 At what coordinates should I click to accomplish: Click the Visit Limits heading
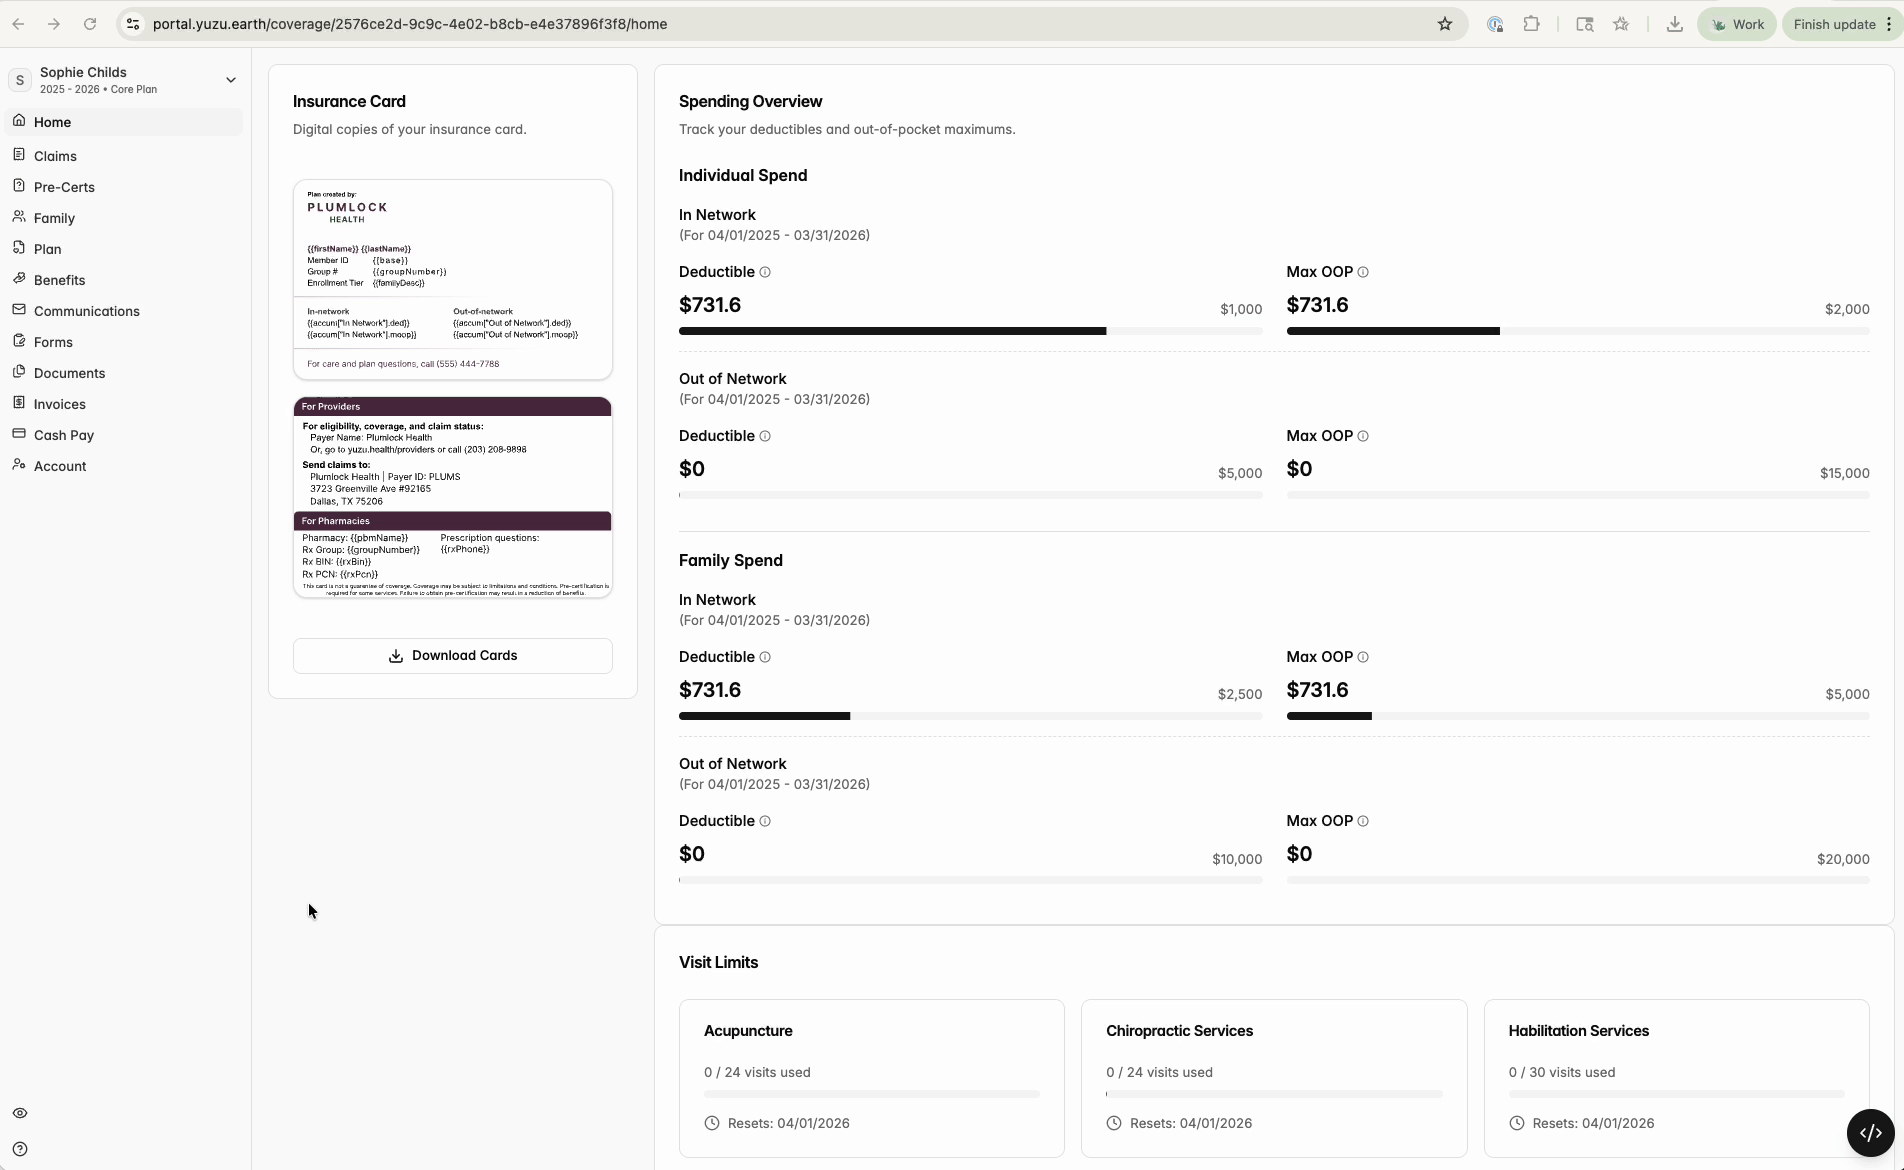point(718,962)
